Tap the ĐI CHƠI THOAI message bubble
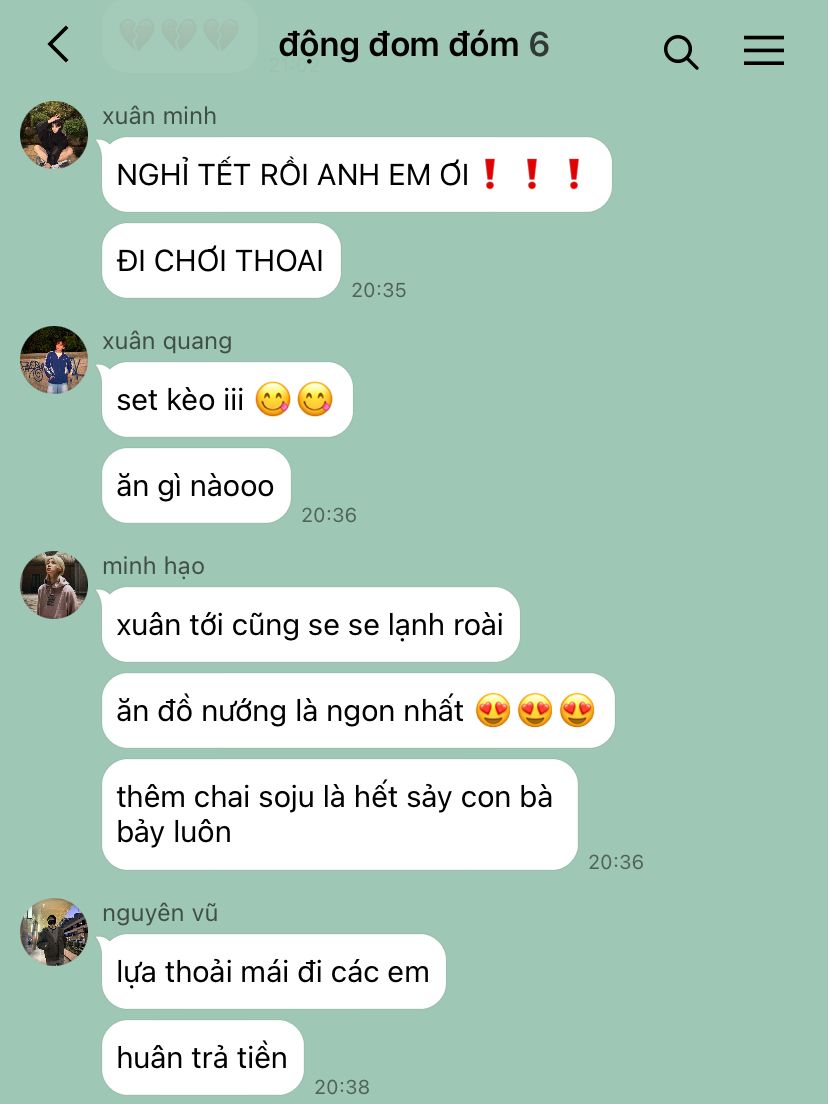 click(x=221, y=261)
